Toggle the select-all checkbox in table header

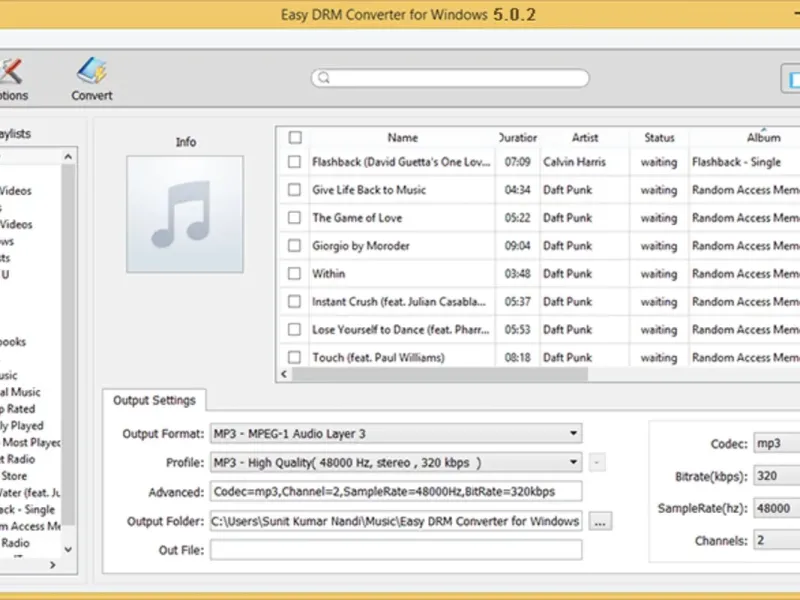coord(295,137)
